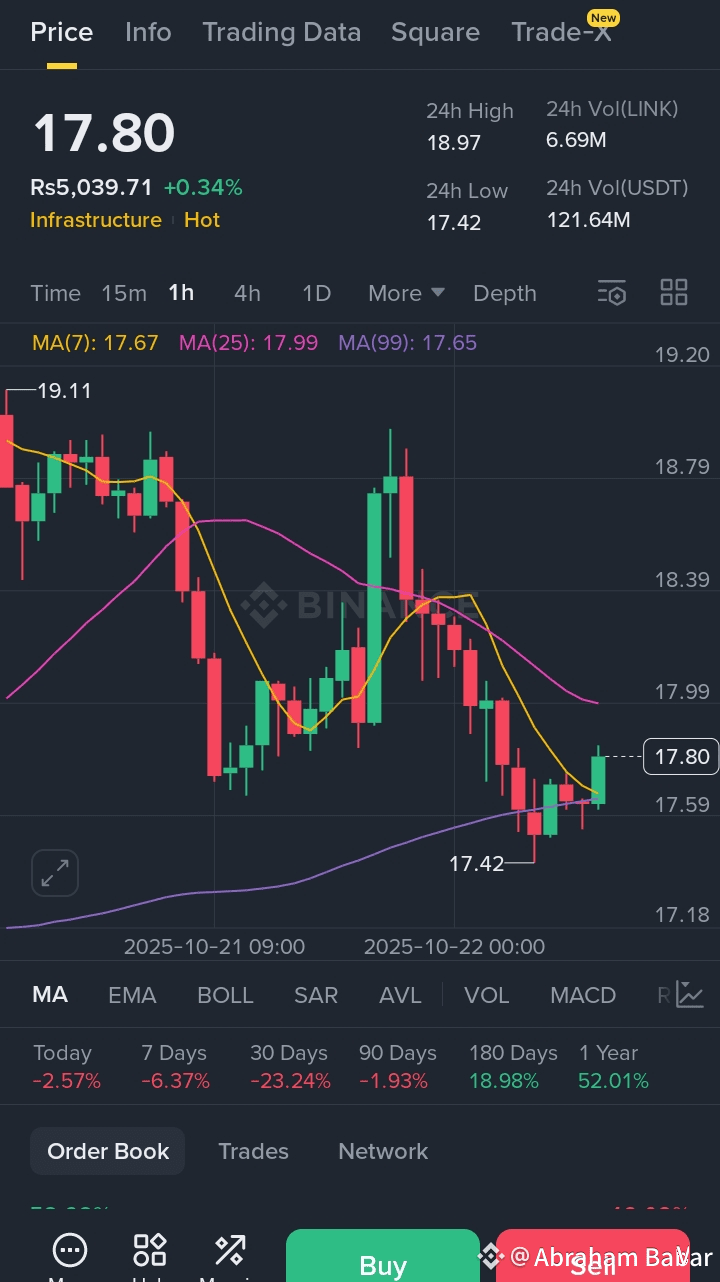The image size is (720, 1282).
Task: Click the 17.42 low label on chart
Action: point(476,863)
